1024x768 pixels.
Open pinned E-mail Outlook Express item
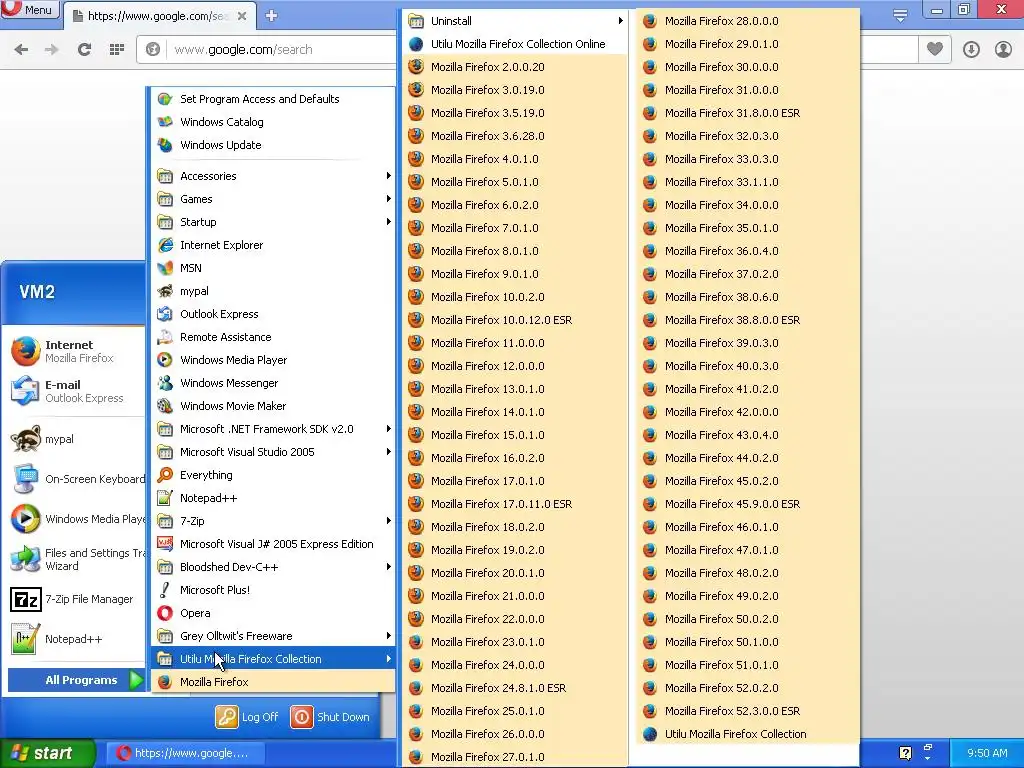tap(75, 391)
